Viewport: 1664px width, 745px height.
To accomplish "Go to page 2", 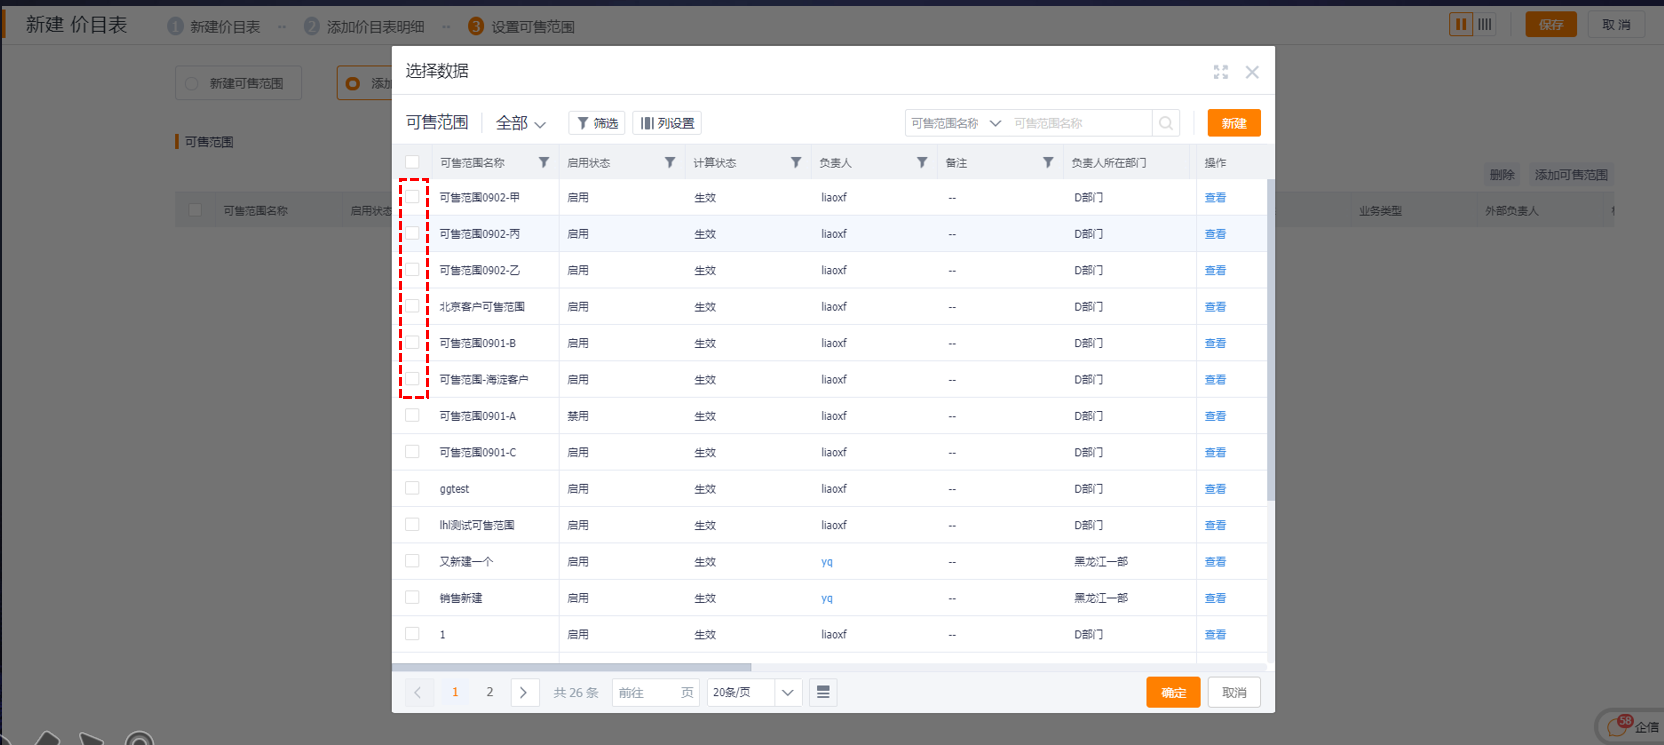I will click(x=490, y=692).
